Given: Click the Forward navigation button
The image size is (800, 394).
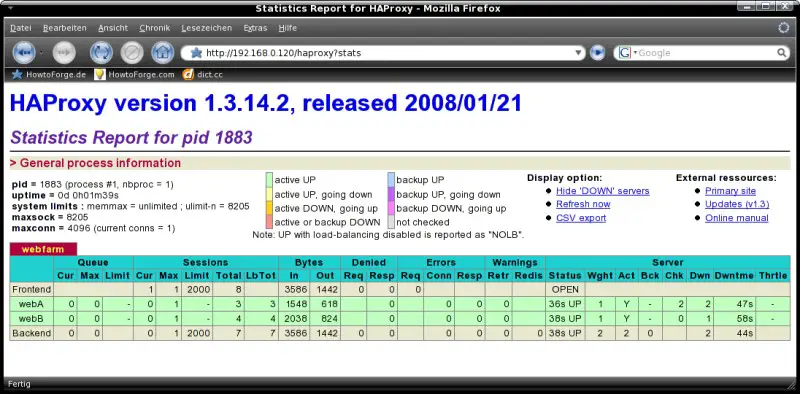Looking at the screenshot, I should (x=64, y=52).
